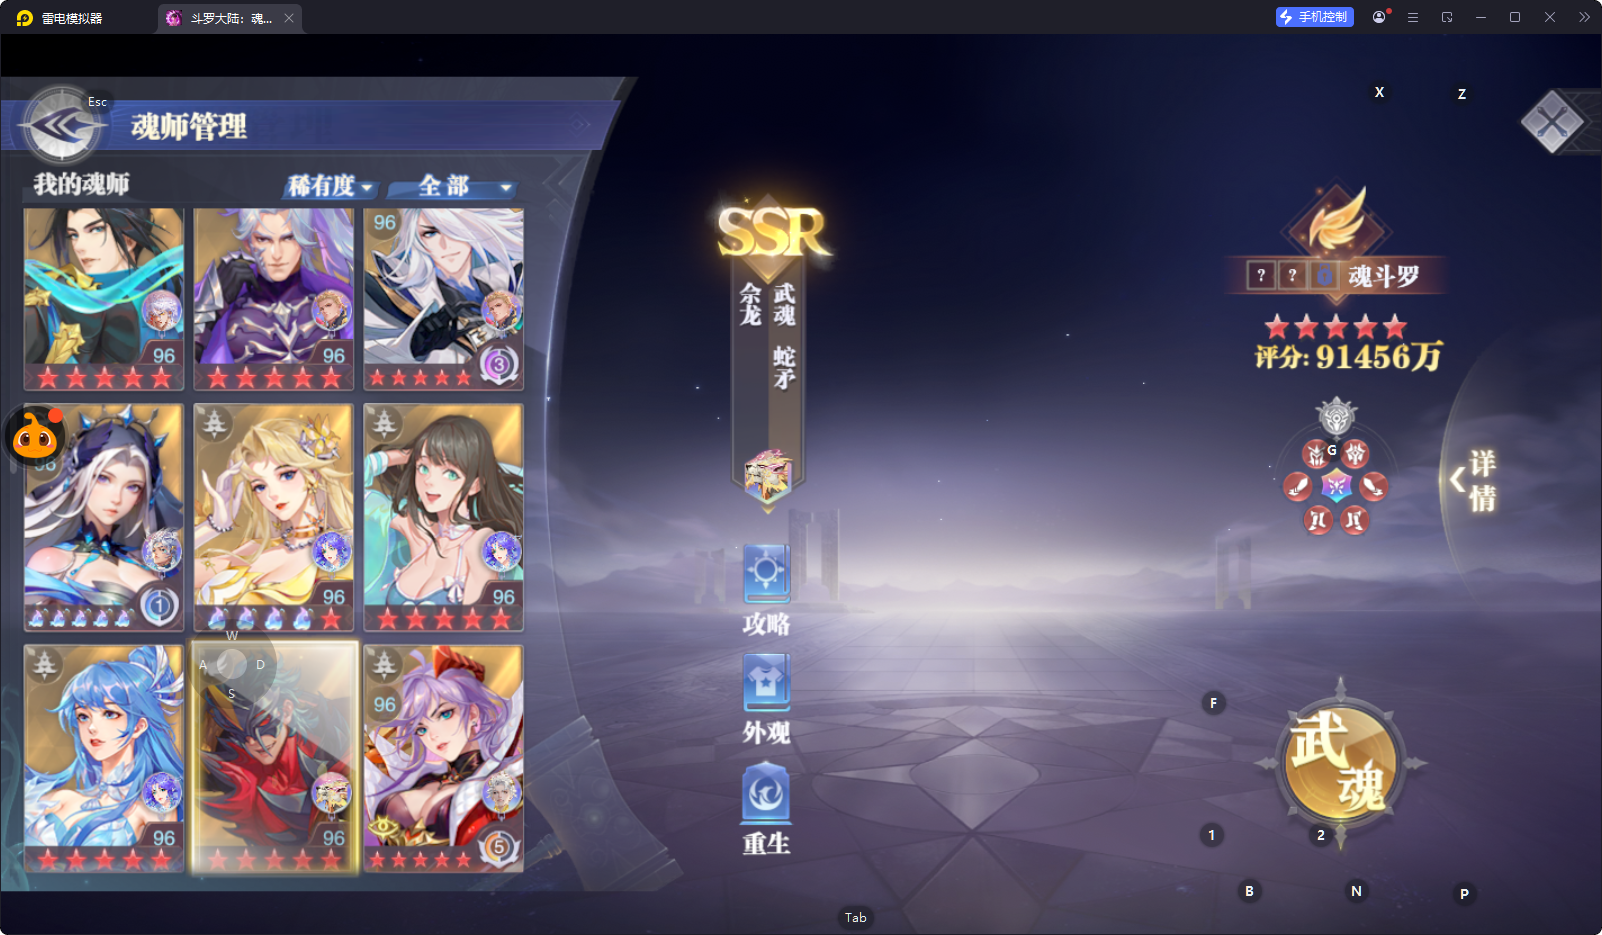Select the dark-haired man with teal ribbon card

point(104,299)
